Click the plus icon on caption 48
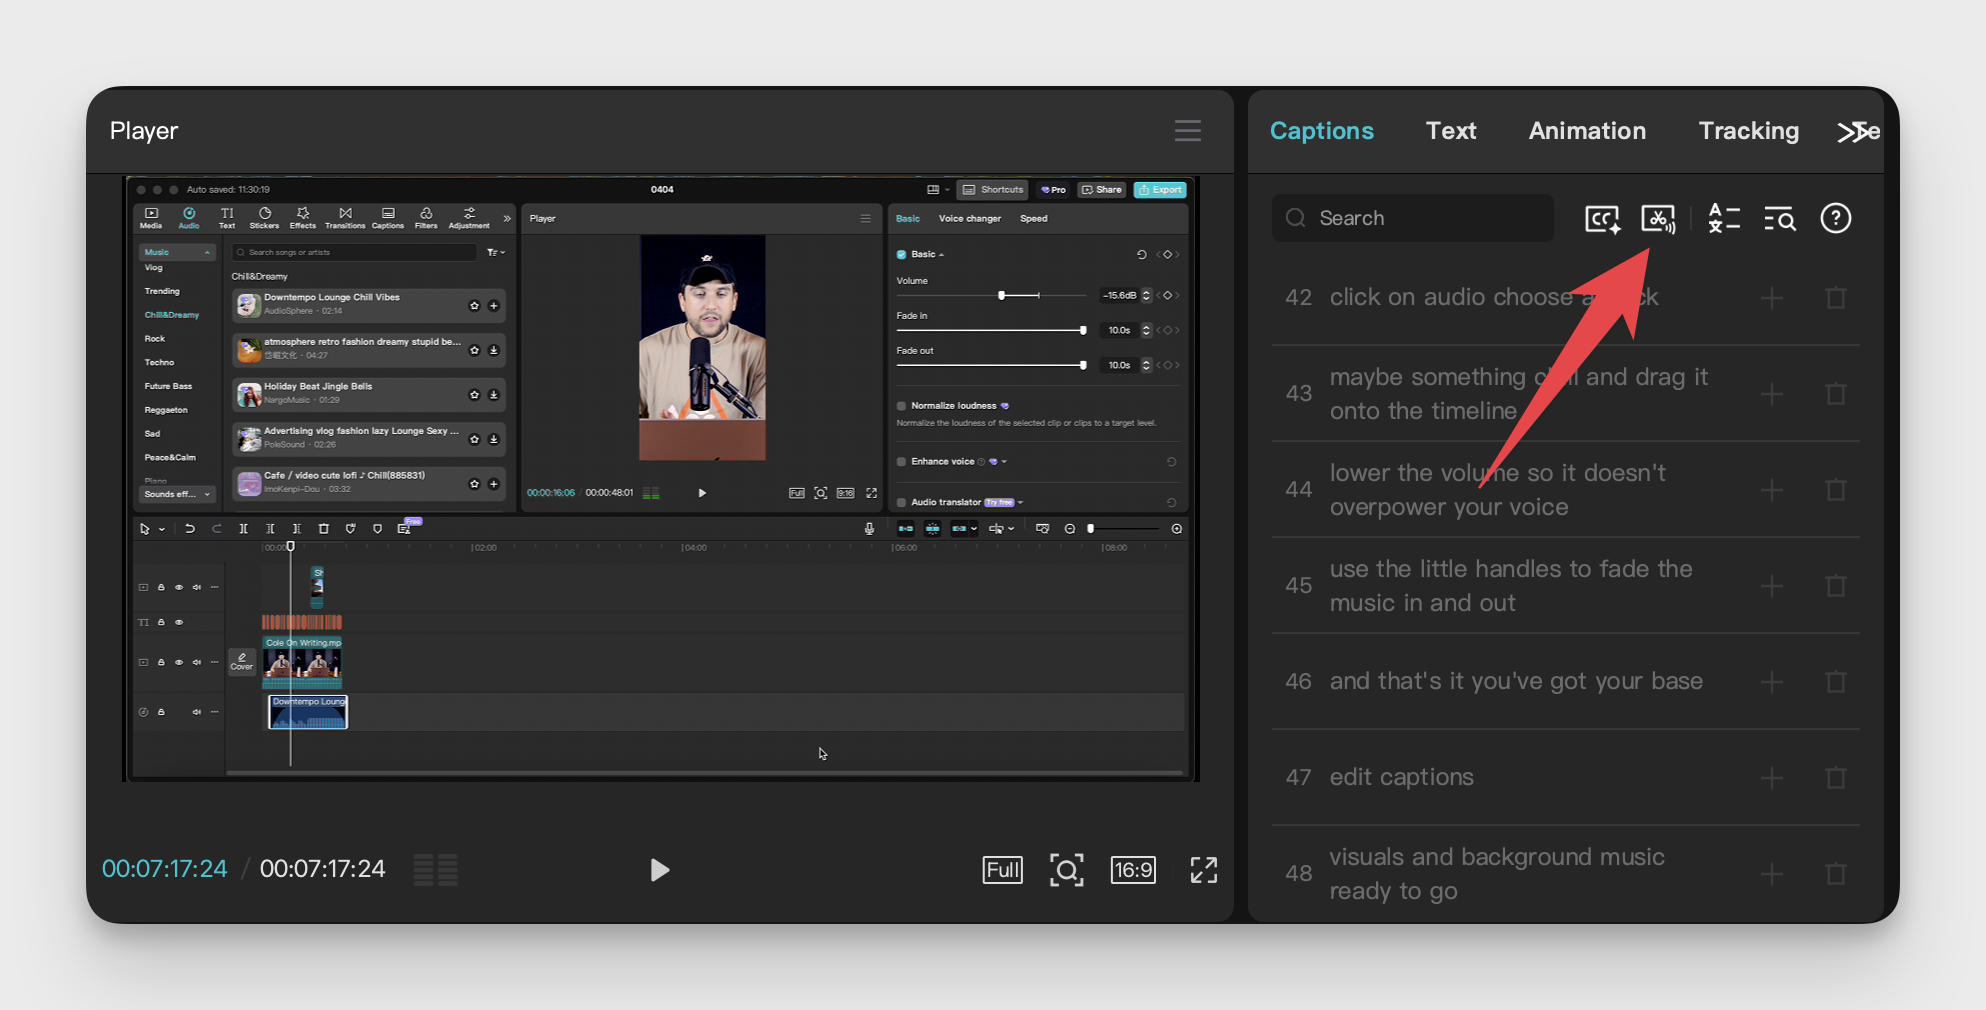Viewport: 1986px width, 1010px height. (x=1772, y=874)
